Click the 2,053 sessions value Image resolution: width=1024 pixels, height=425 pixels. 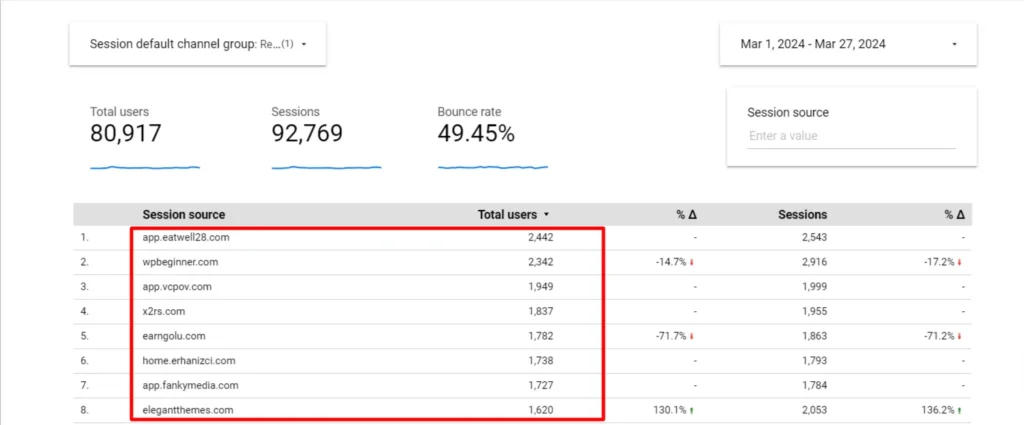(x=814, y=410)
